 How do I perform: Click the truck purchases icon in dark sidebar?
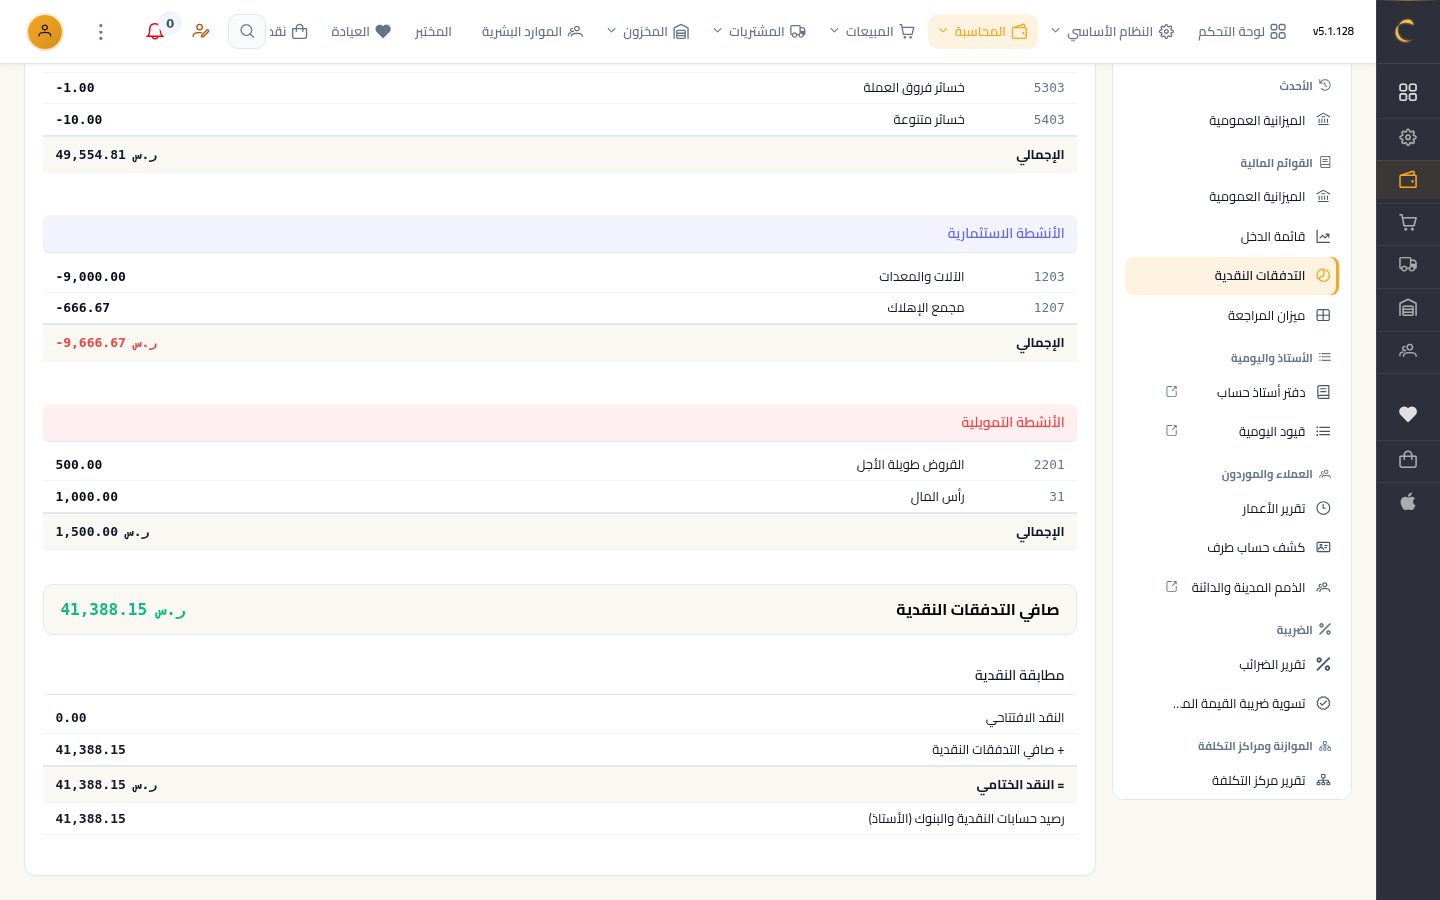pyautogui.click(x=1408, y=265)
